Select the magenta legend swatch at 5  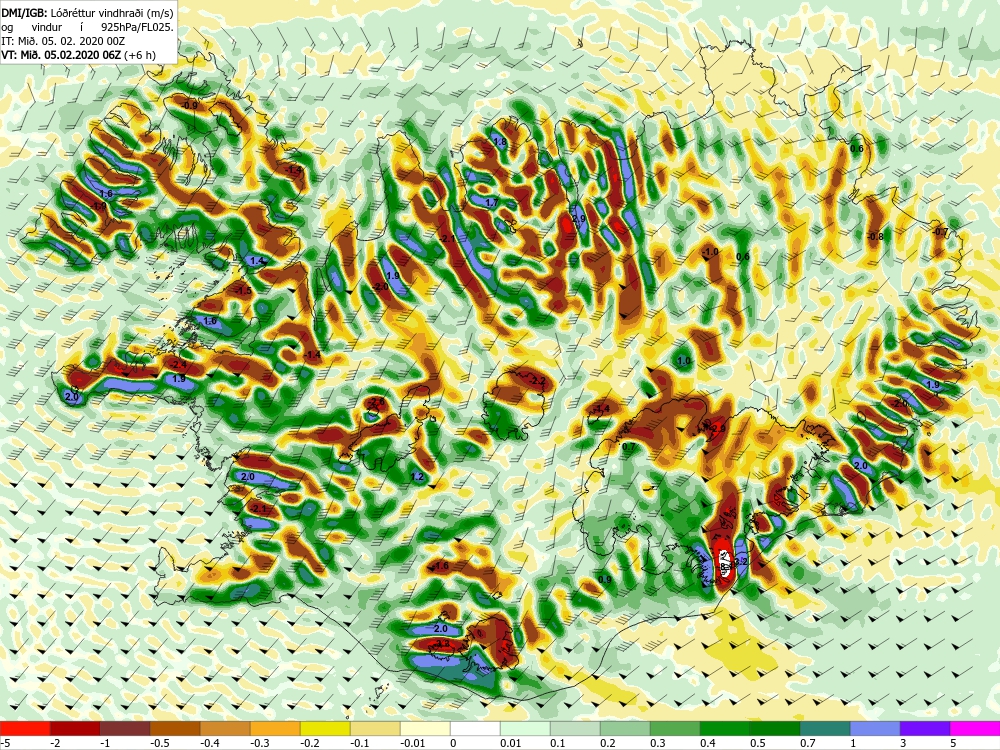click(x=975, y=728)
